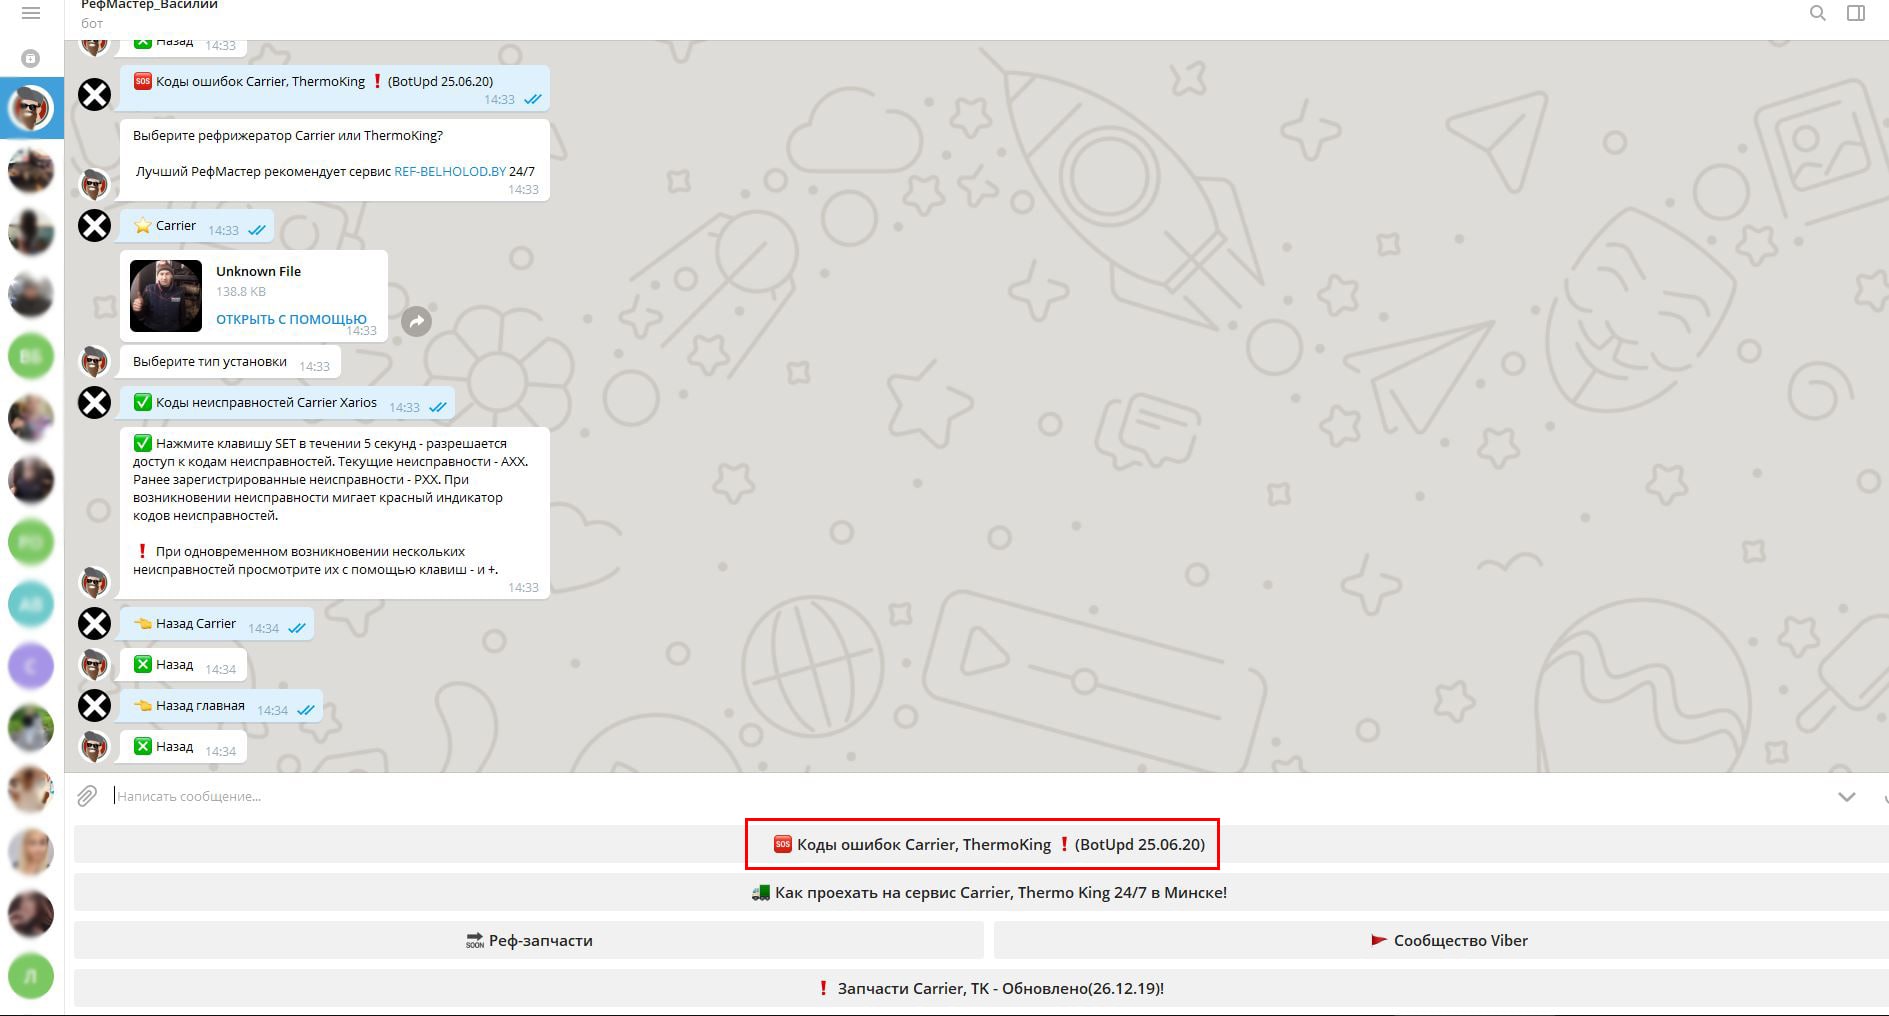Screen dimensions: 1889x1016
Task: Click the X avatar beside 'Коды неисправностей Carrier Xarios'
Action: (95, 403)
